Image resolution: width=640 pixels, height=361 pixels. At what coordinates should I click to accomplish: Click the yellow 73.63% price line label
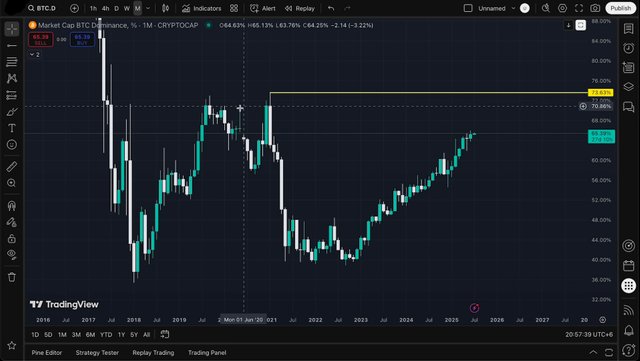(x=601, y=93)
